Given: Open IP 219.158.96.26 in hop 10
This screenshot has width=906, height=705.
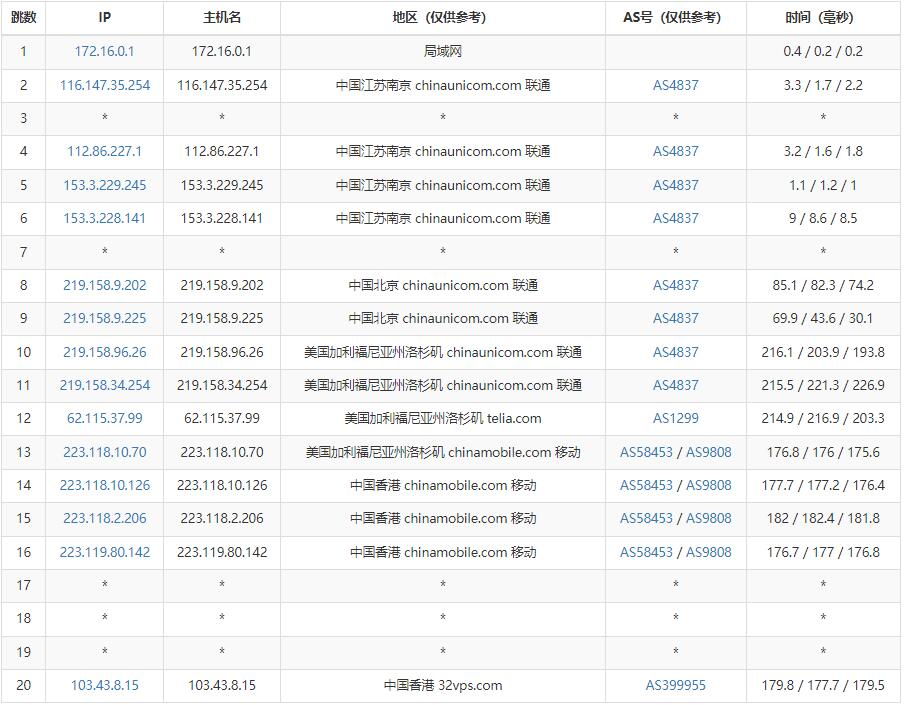Looking at the screenshot, I should [x=104, y=352].
